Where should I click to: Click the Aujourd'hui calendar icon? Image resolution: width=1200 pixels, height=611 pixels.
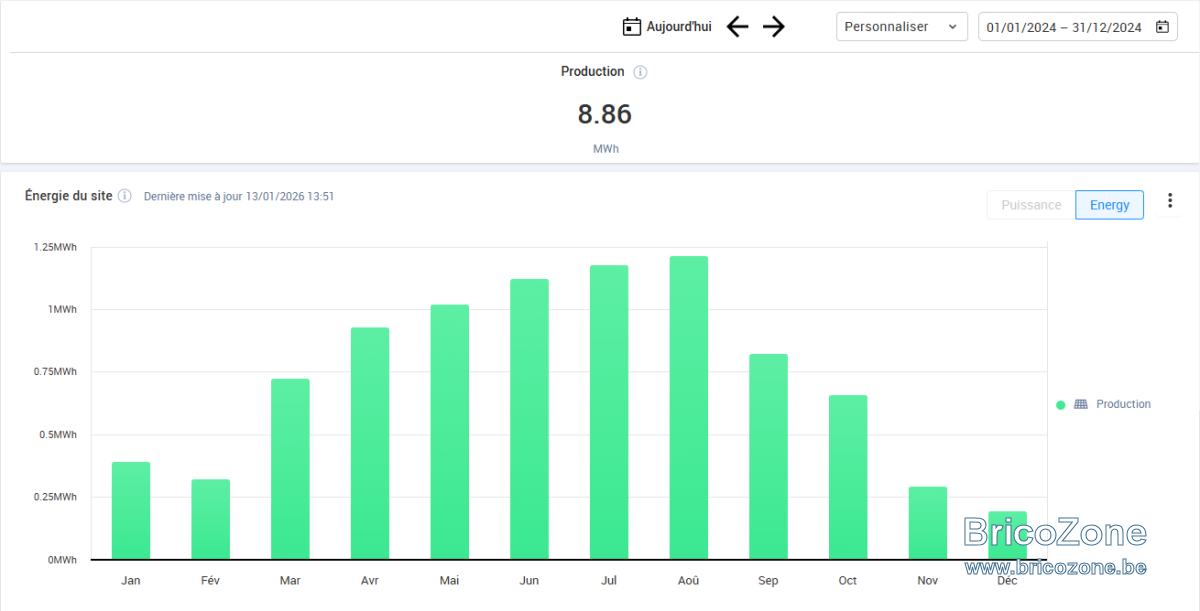(x=631, y=27)
